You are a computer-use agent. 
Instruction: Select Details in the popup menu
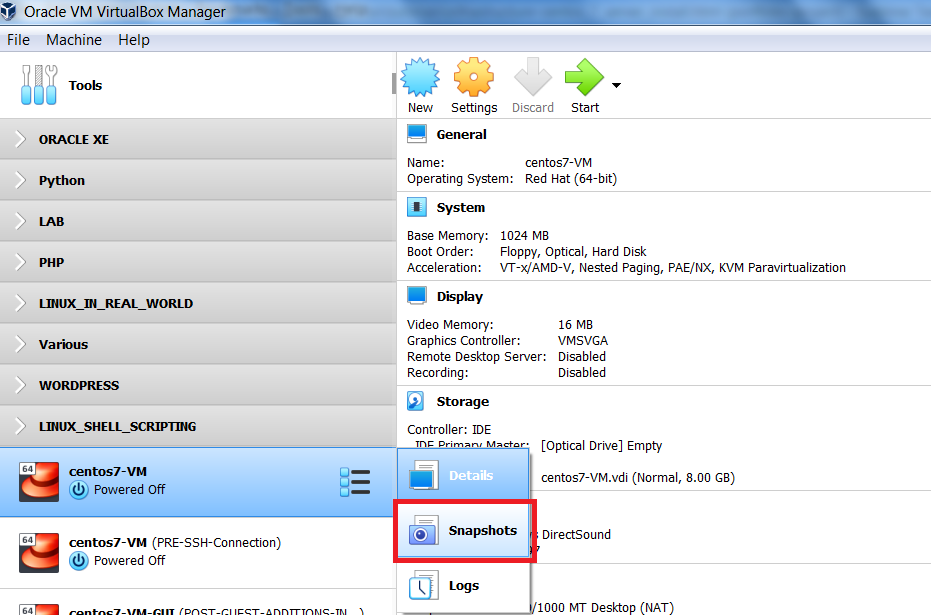[470, 476]
